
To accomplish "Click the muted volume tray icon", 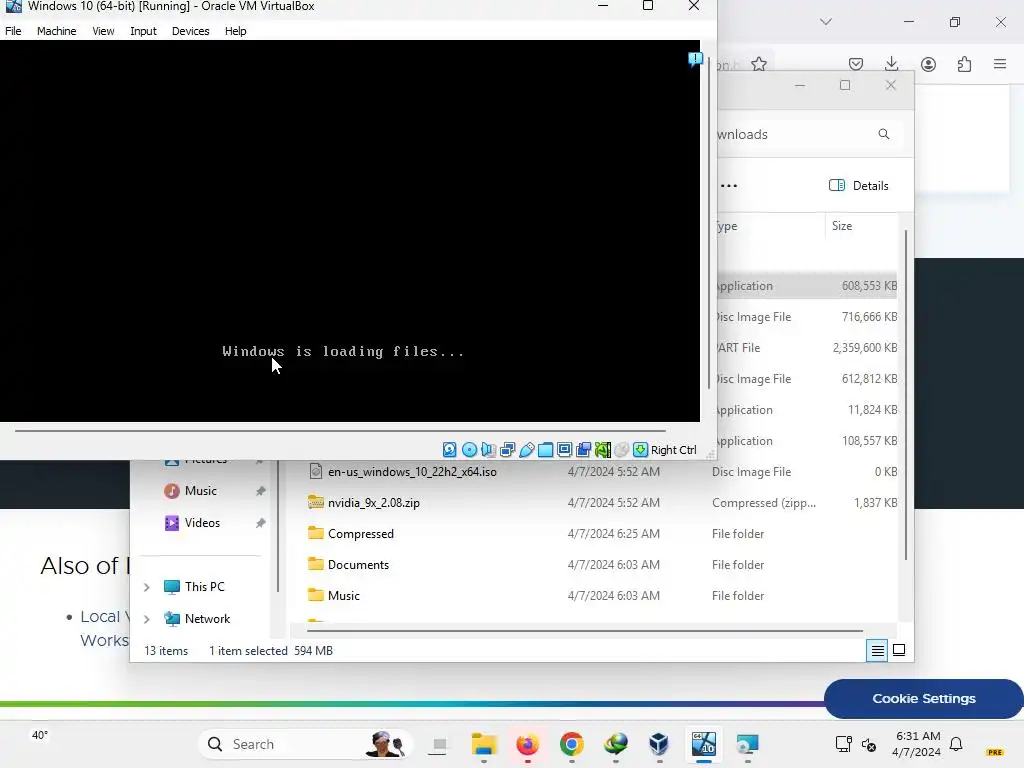I will click(869, 744).
